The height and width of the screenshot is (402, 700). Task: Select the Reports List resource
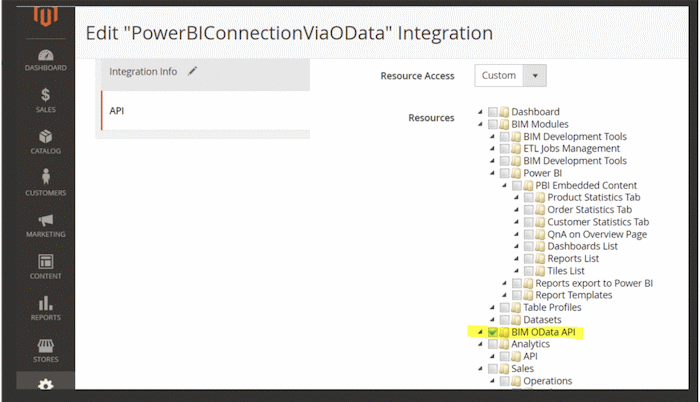click(573, 259)
